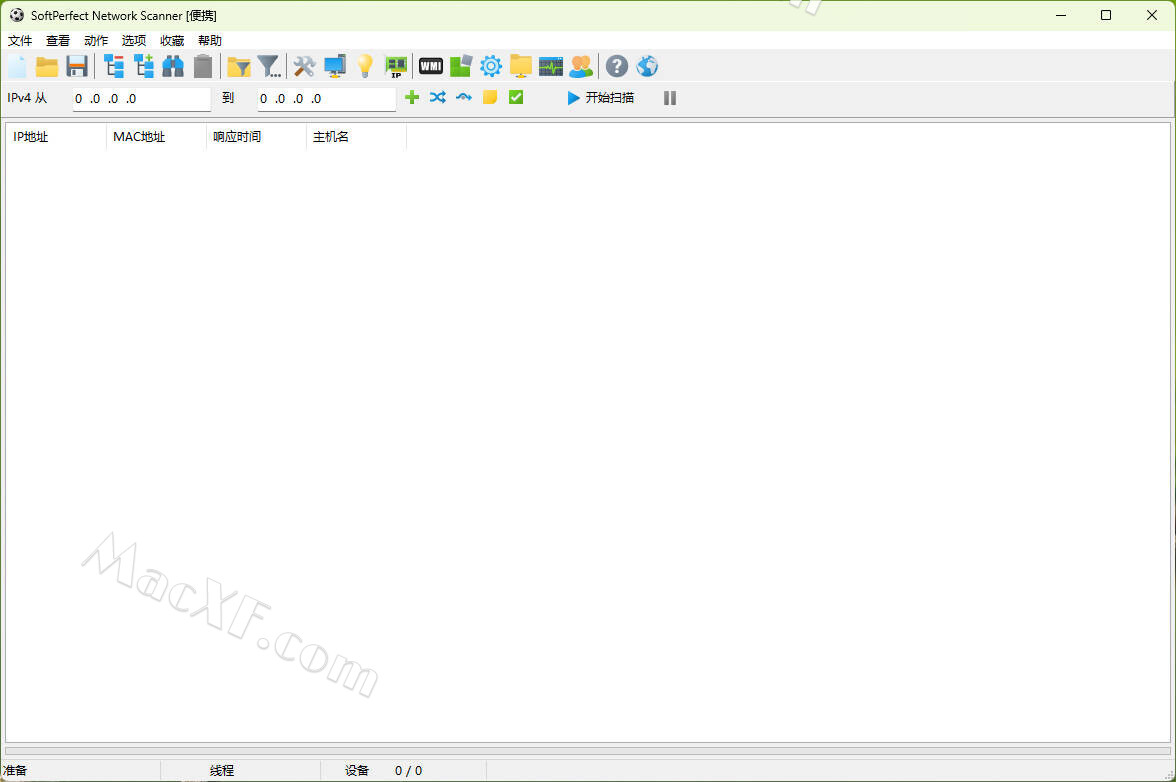Image resolution: width=1176 pixels, height=782 pixels.
Task: Click the blue gear icon
Action: pyautogui.click(x=490, y=67)
